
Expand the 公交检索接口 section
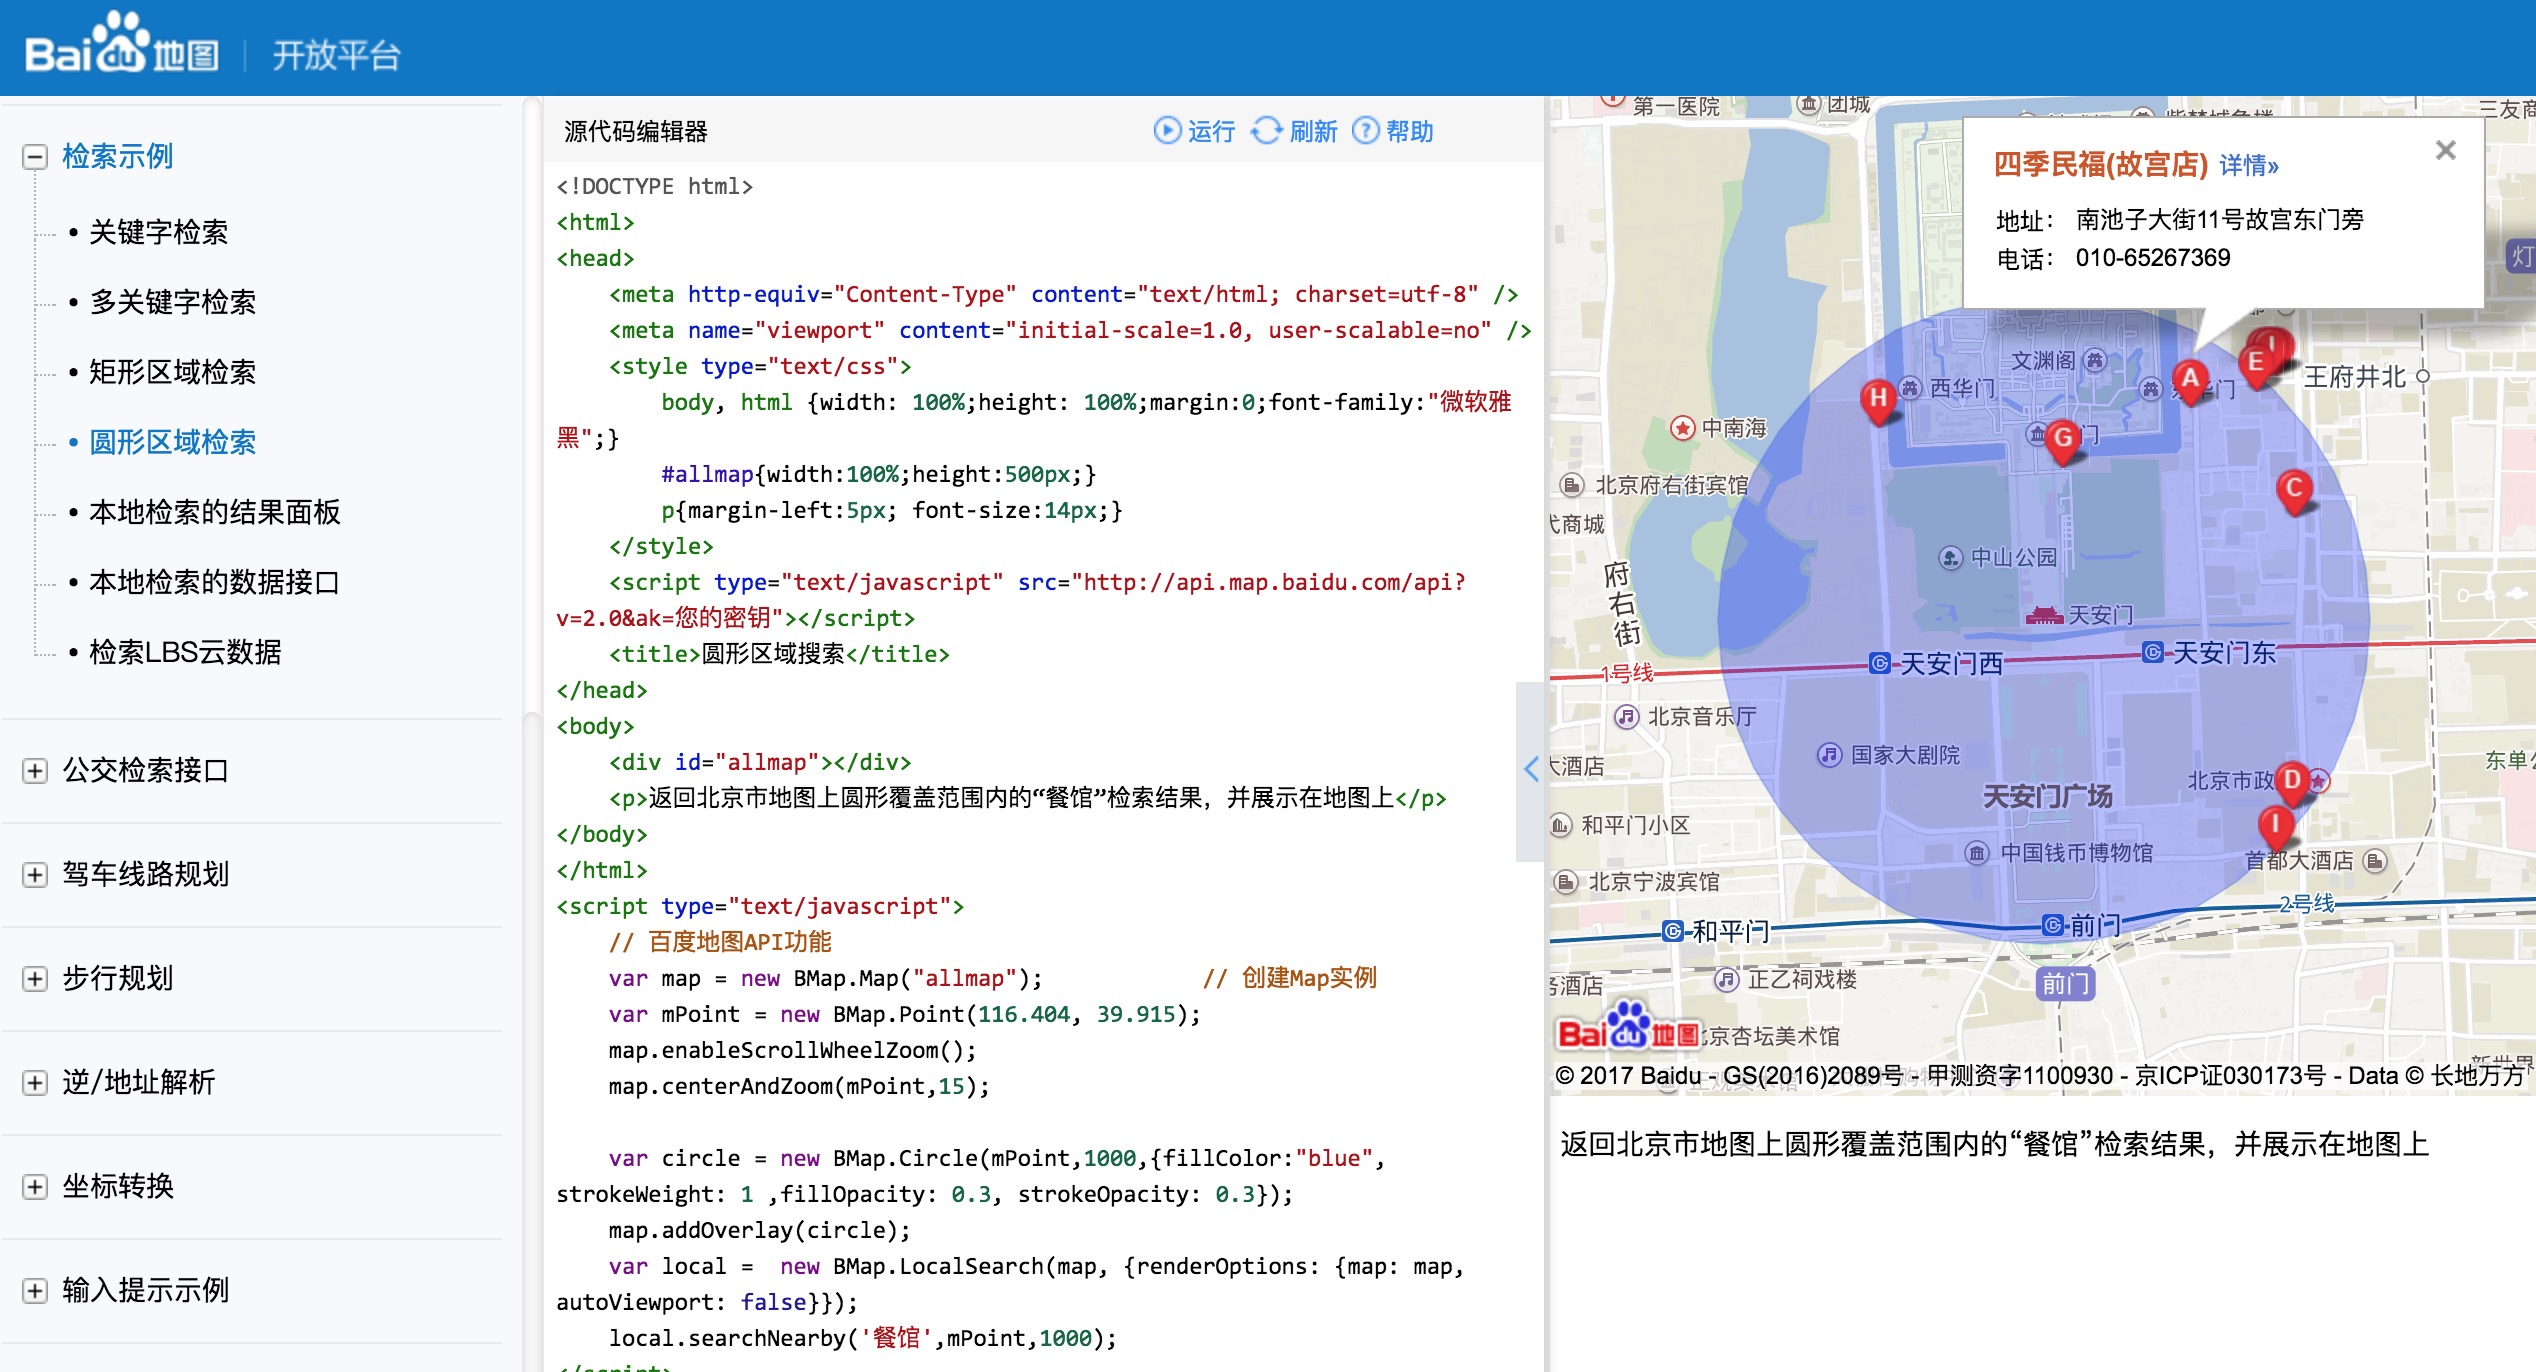click(35, 771)
